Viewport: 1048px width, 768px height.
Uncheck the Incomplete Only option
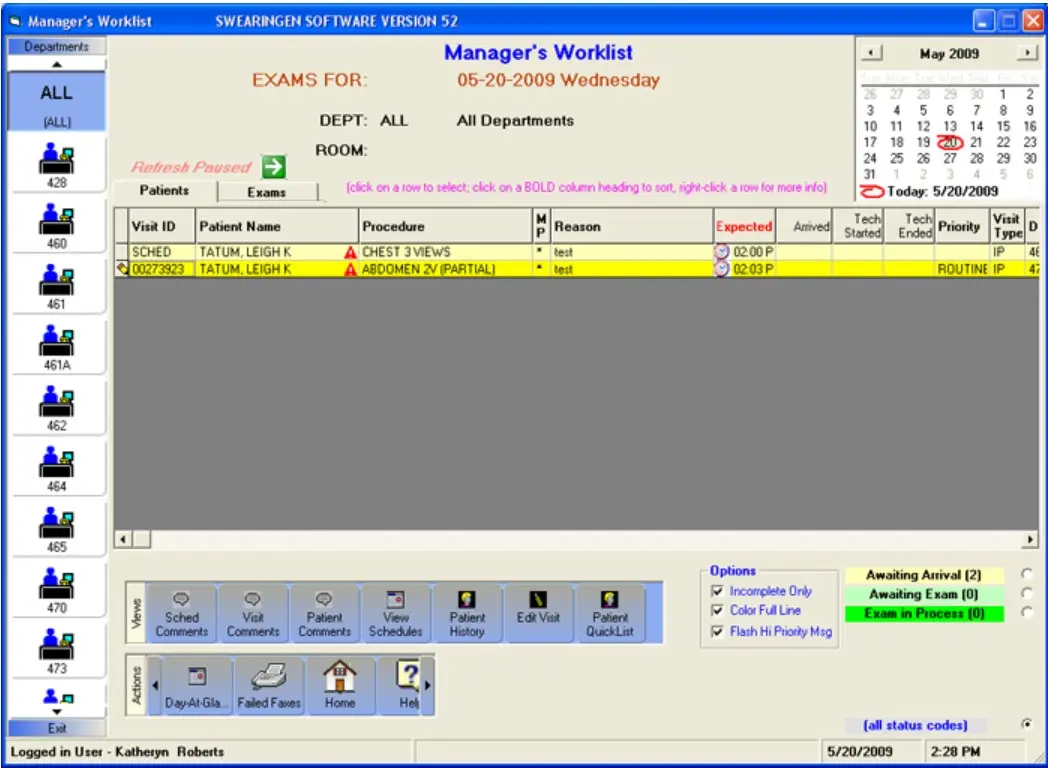[716, 590]
